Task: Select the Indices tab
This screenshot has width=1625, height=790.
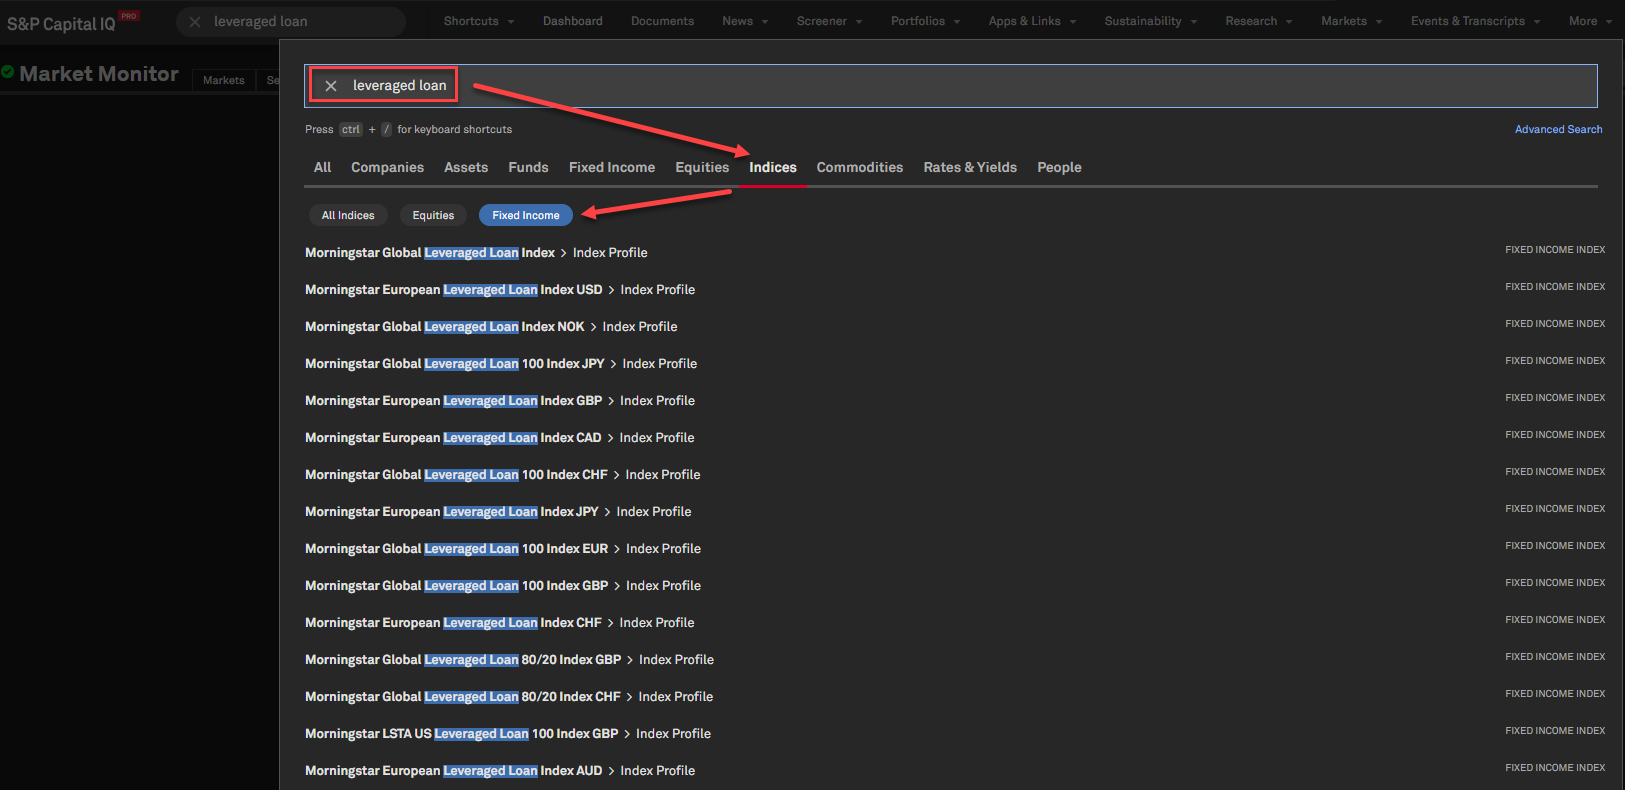Action: [773, 167]
